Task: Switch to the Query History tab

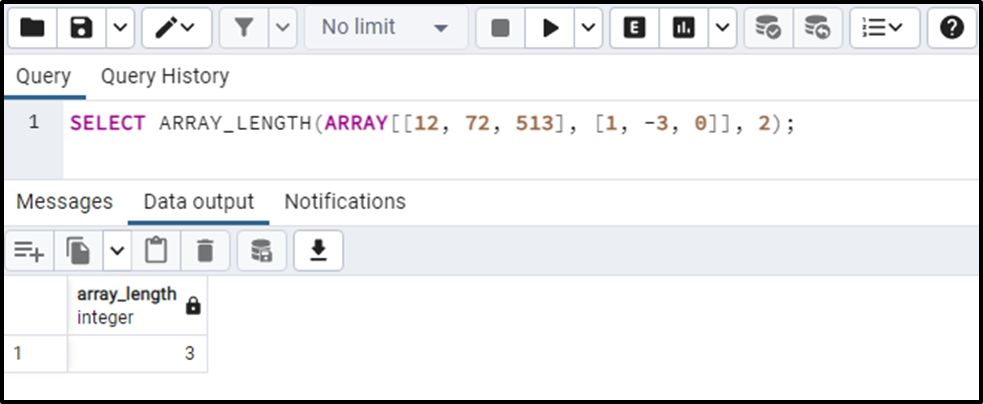Action: point(165,77)
